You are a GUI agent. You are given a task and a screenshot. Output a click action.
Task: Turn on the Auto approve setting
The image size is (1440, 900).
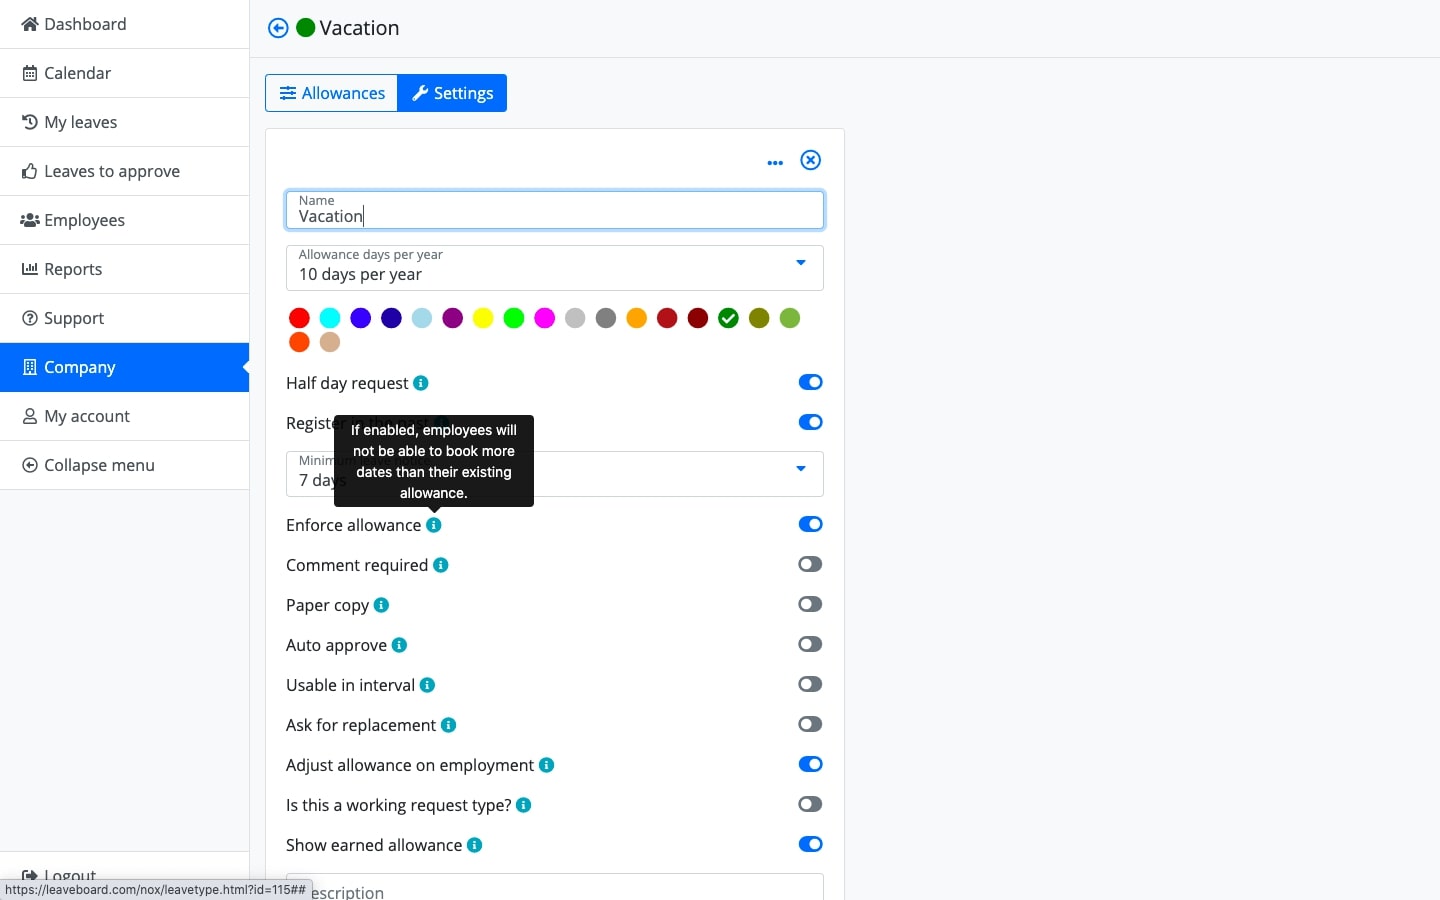pos(810,644)
